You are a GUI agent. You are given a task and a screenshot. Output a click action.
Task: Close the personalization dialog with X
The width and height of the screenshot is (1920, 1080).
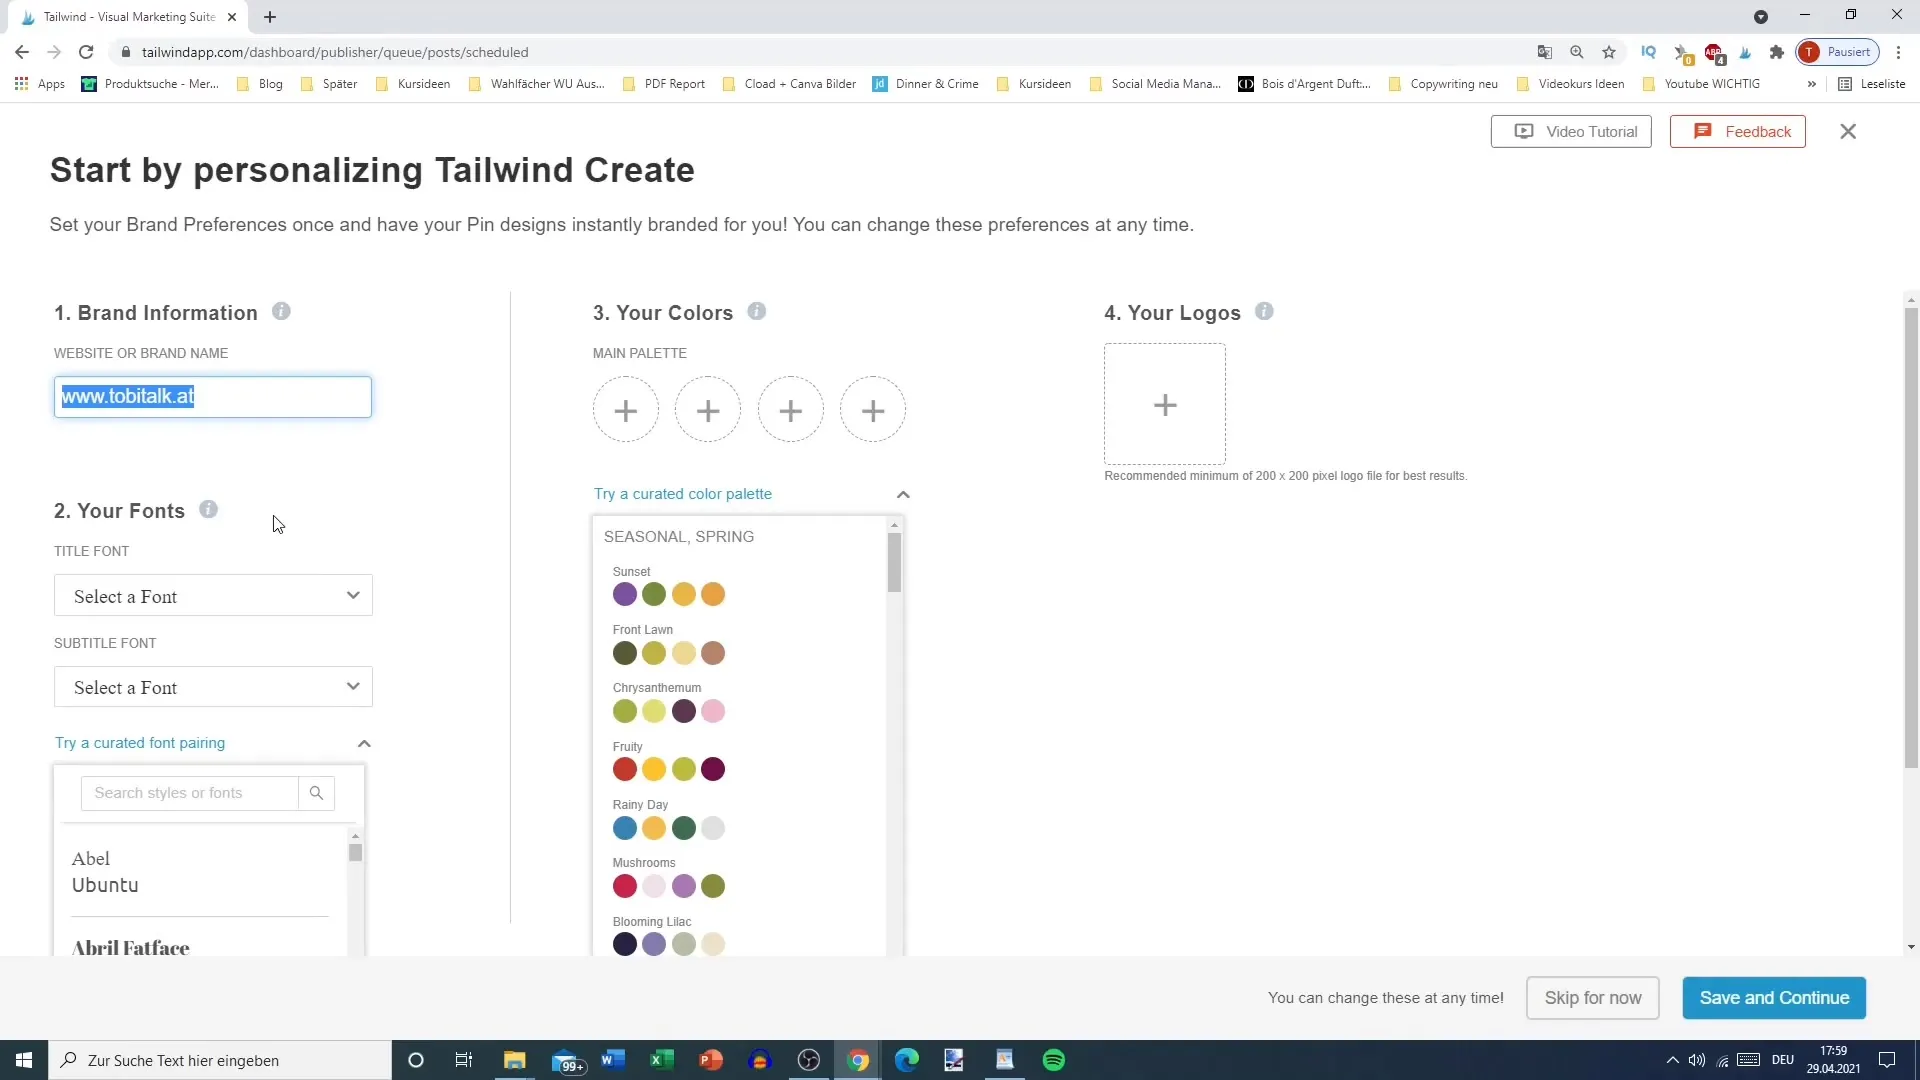[1848, 131]
